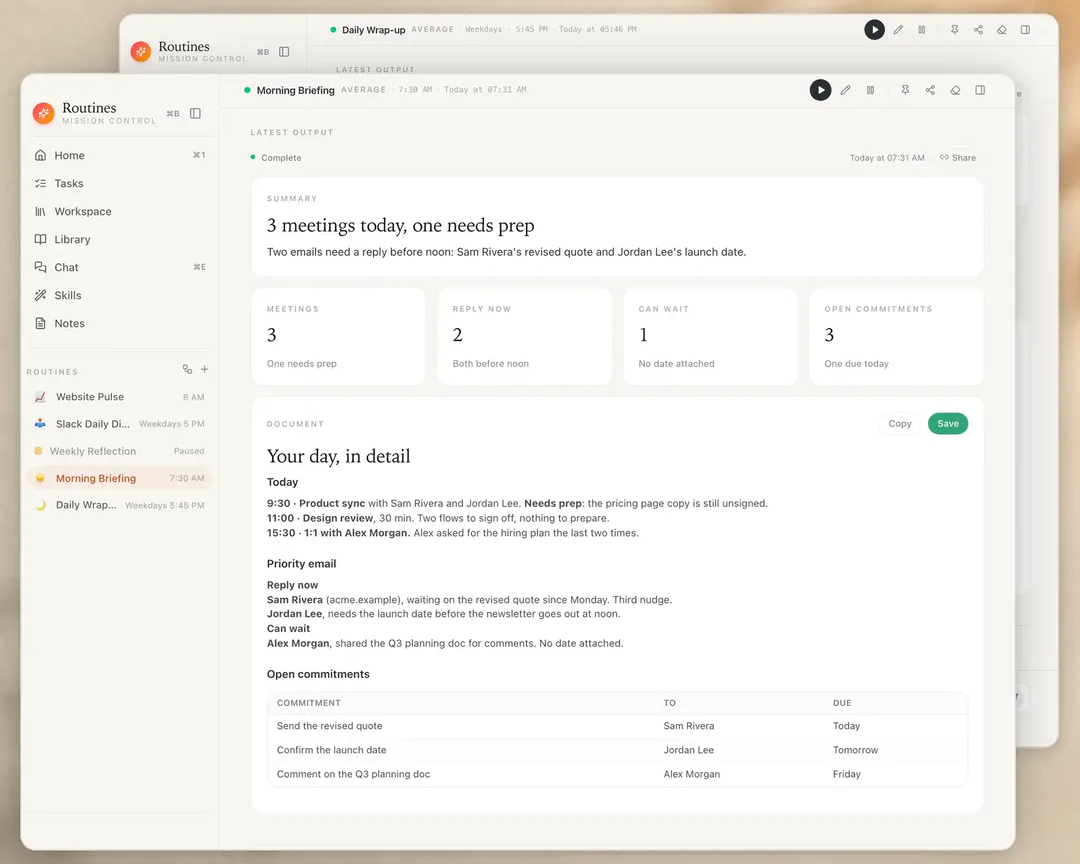Click the routines connections icon beside plus
Viewport: 1080px width, 864px height.
coord(187,369)
